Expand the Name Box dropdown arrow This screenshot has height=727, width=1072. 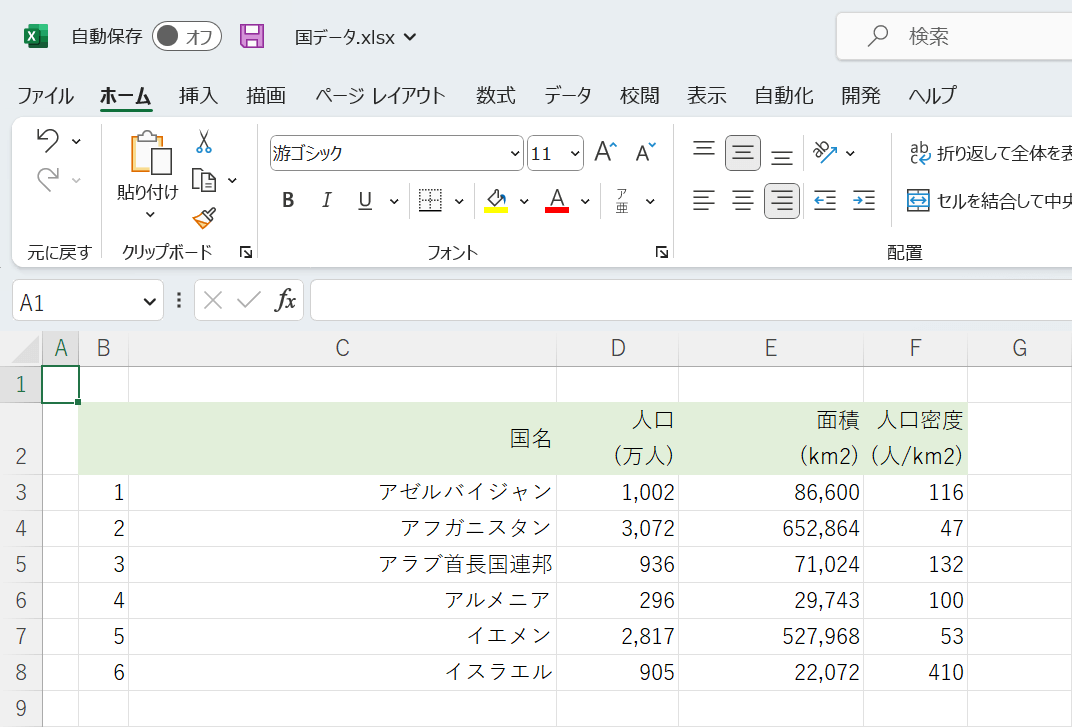pos(150,301)
